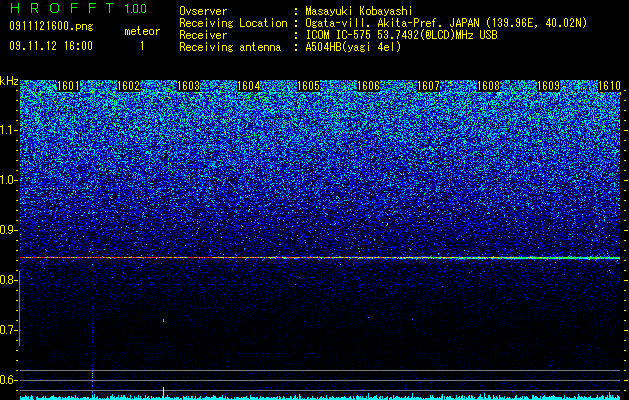Click the HROFFT title text
Screen dimensions: 629x400
click(x=62, y=8)
